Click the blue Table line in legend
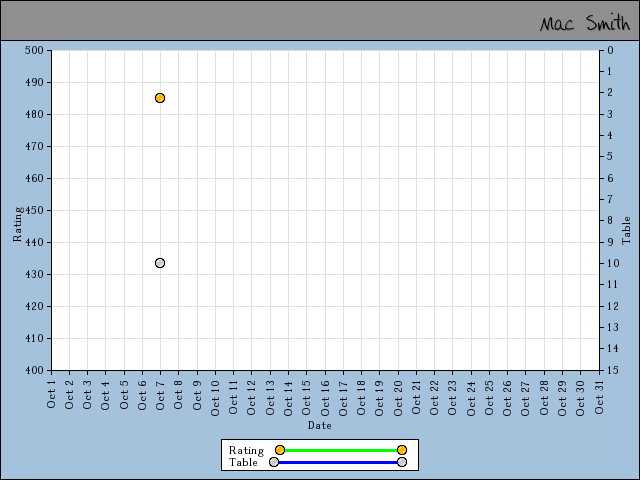 pyautogui.click(x=338, y=462)
